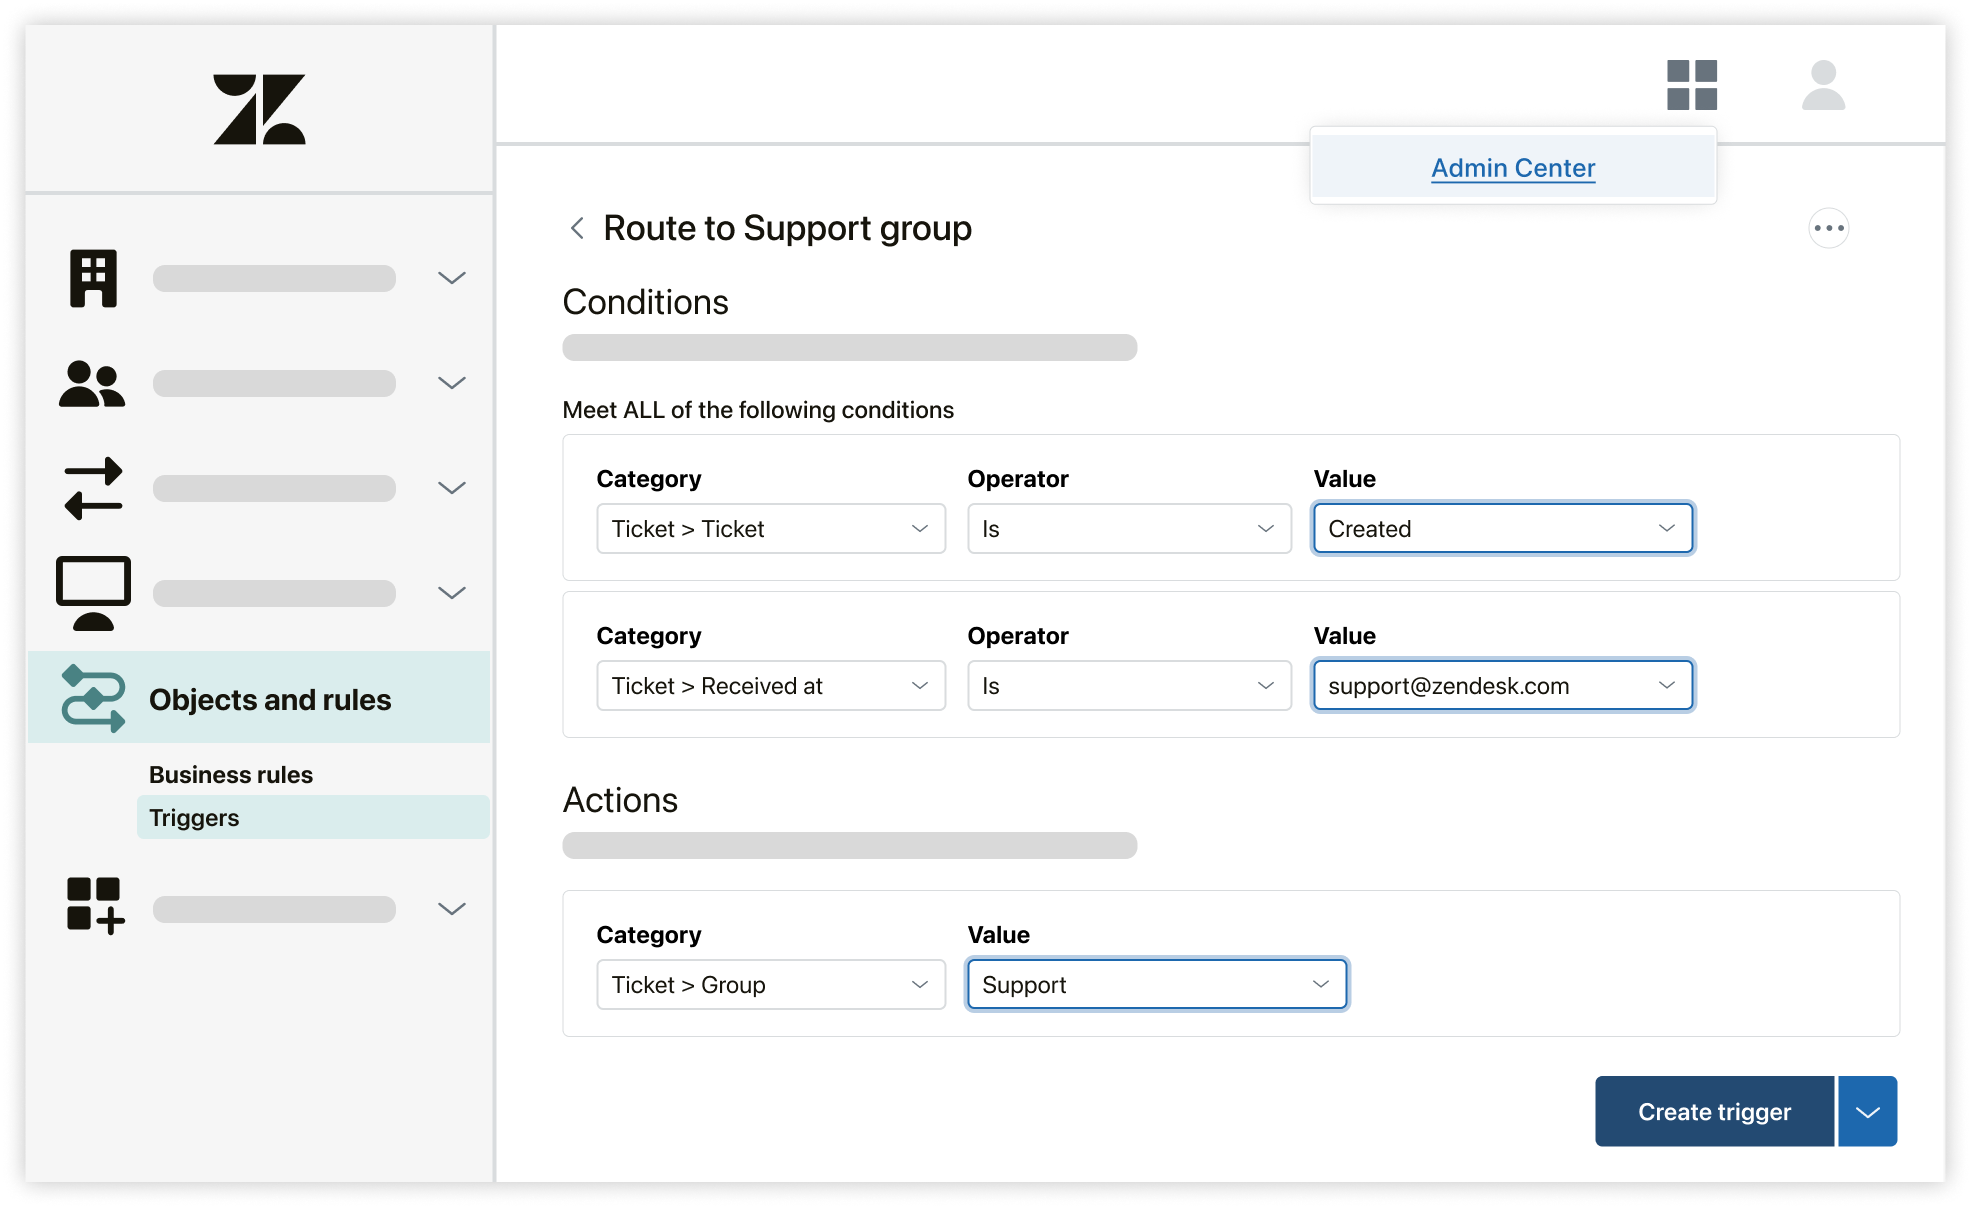Click the Created value dropdown
Screen dimensions: 1971x1207
coord(1499,528)
